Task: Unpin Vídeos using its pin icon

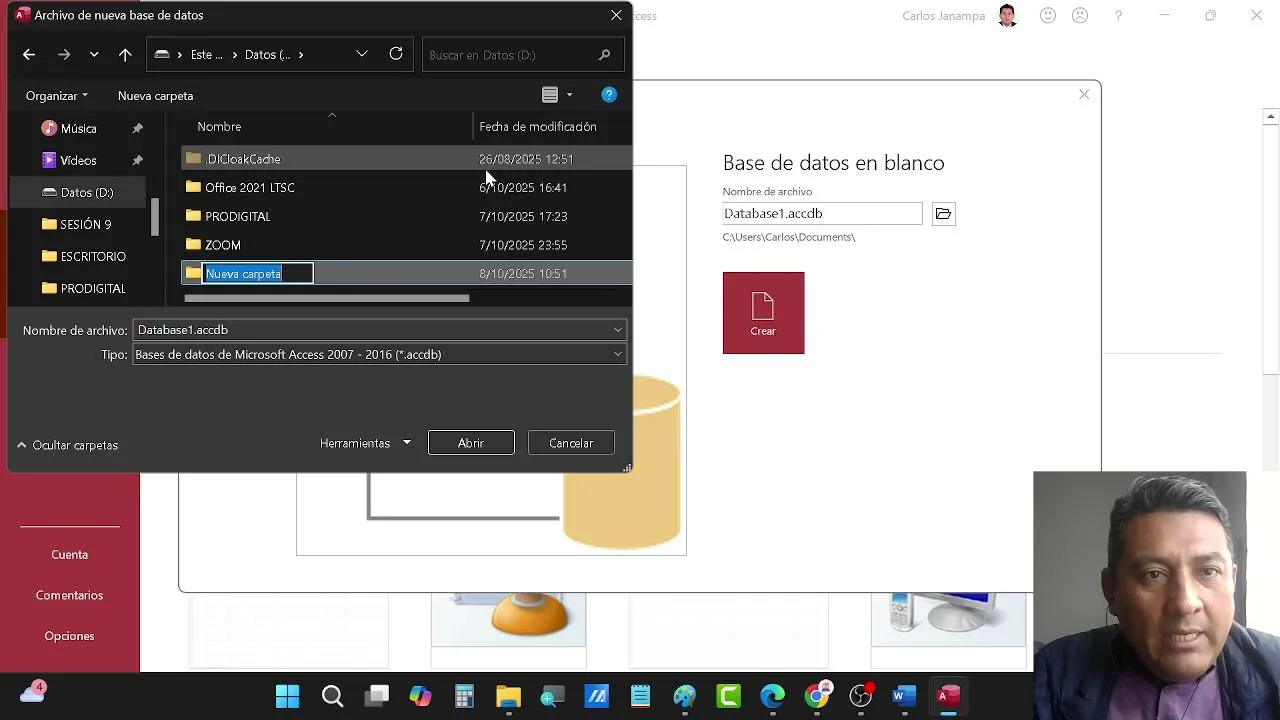Action: 138,160
